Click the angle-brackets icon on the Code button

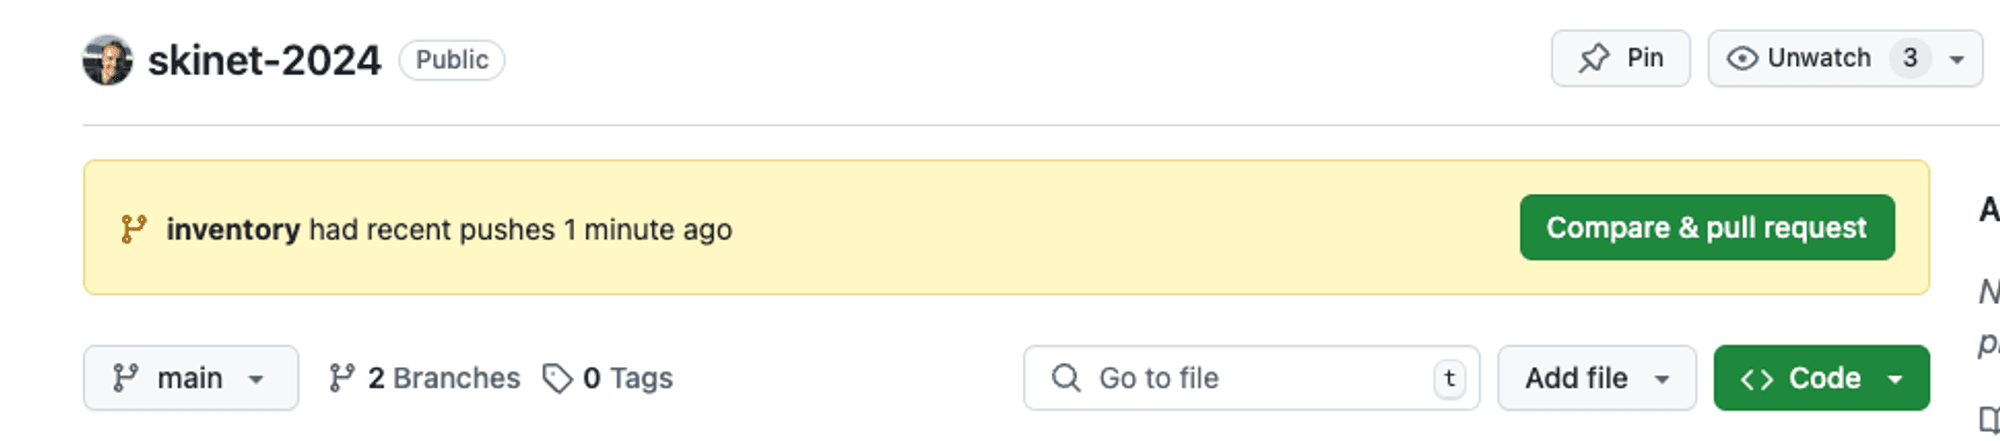tap(1757, 379)
